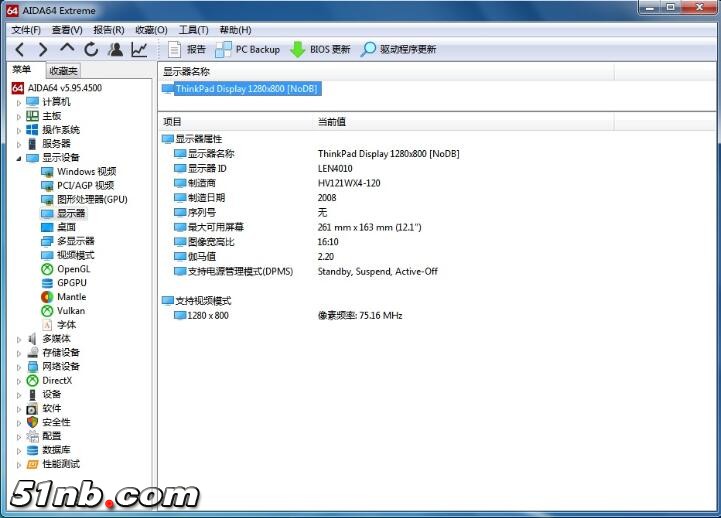The height and width of the screenshot is (518, 721).
Task: Click the 当前值 column header
Action: (331, 121)
